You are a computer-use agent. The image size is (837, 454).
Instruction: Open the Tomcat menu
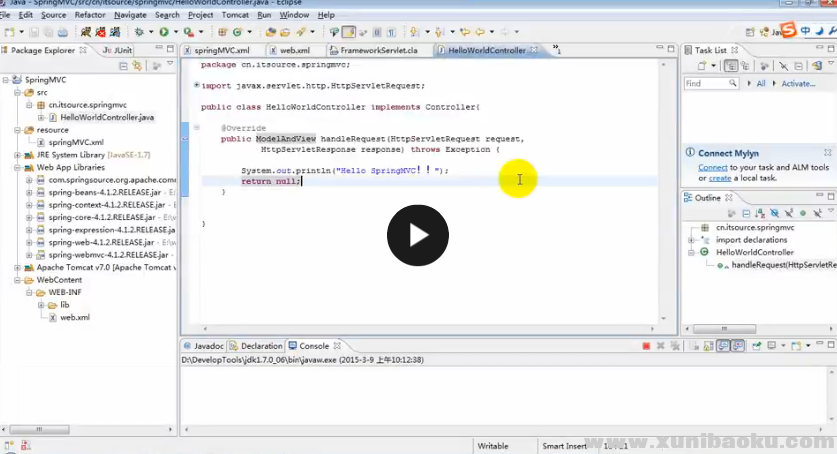pos(233,15)
